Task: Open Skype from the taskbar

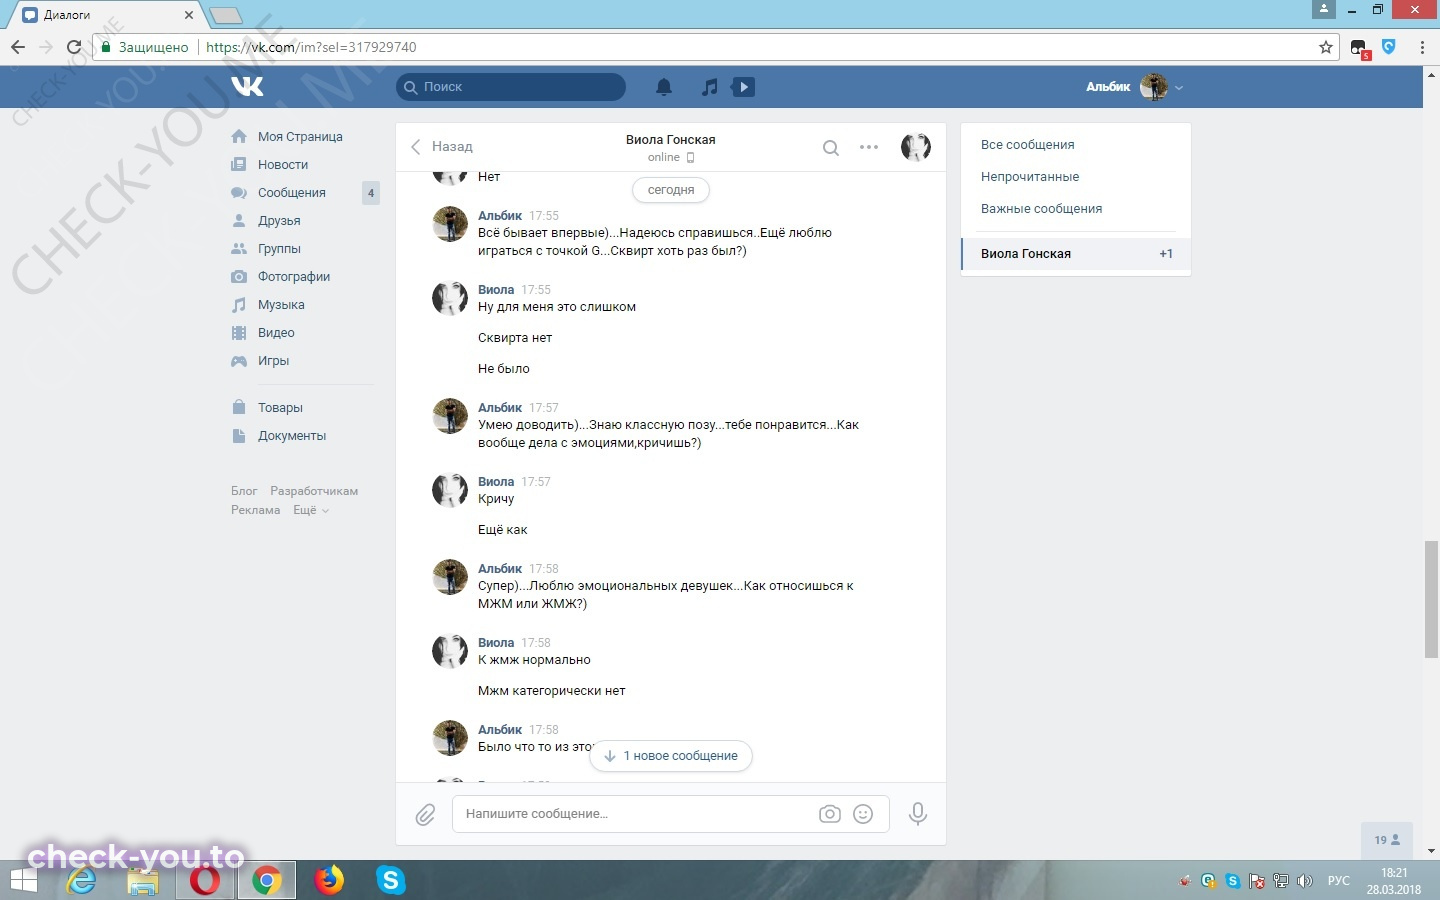Action: tap(390, 880)
